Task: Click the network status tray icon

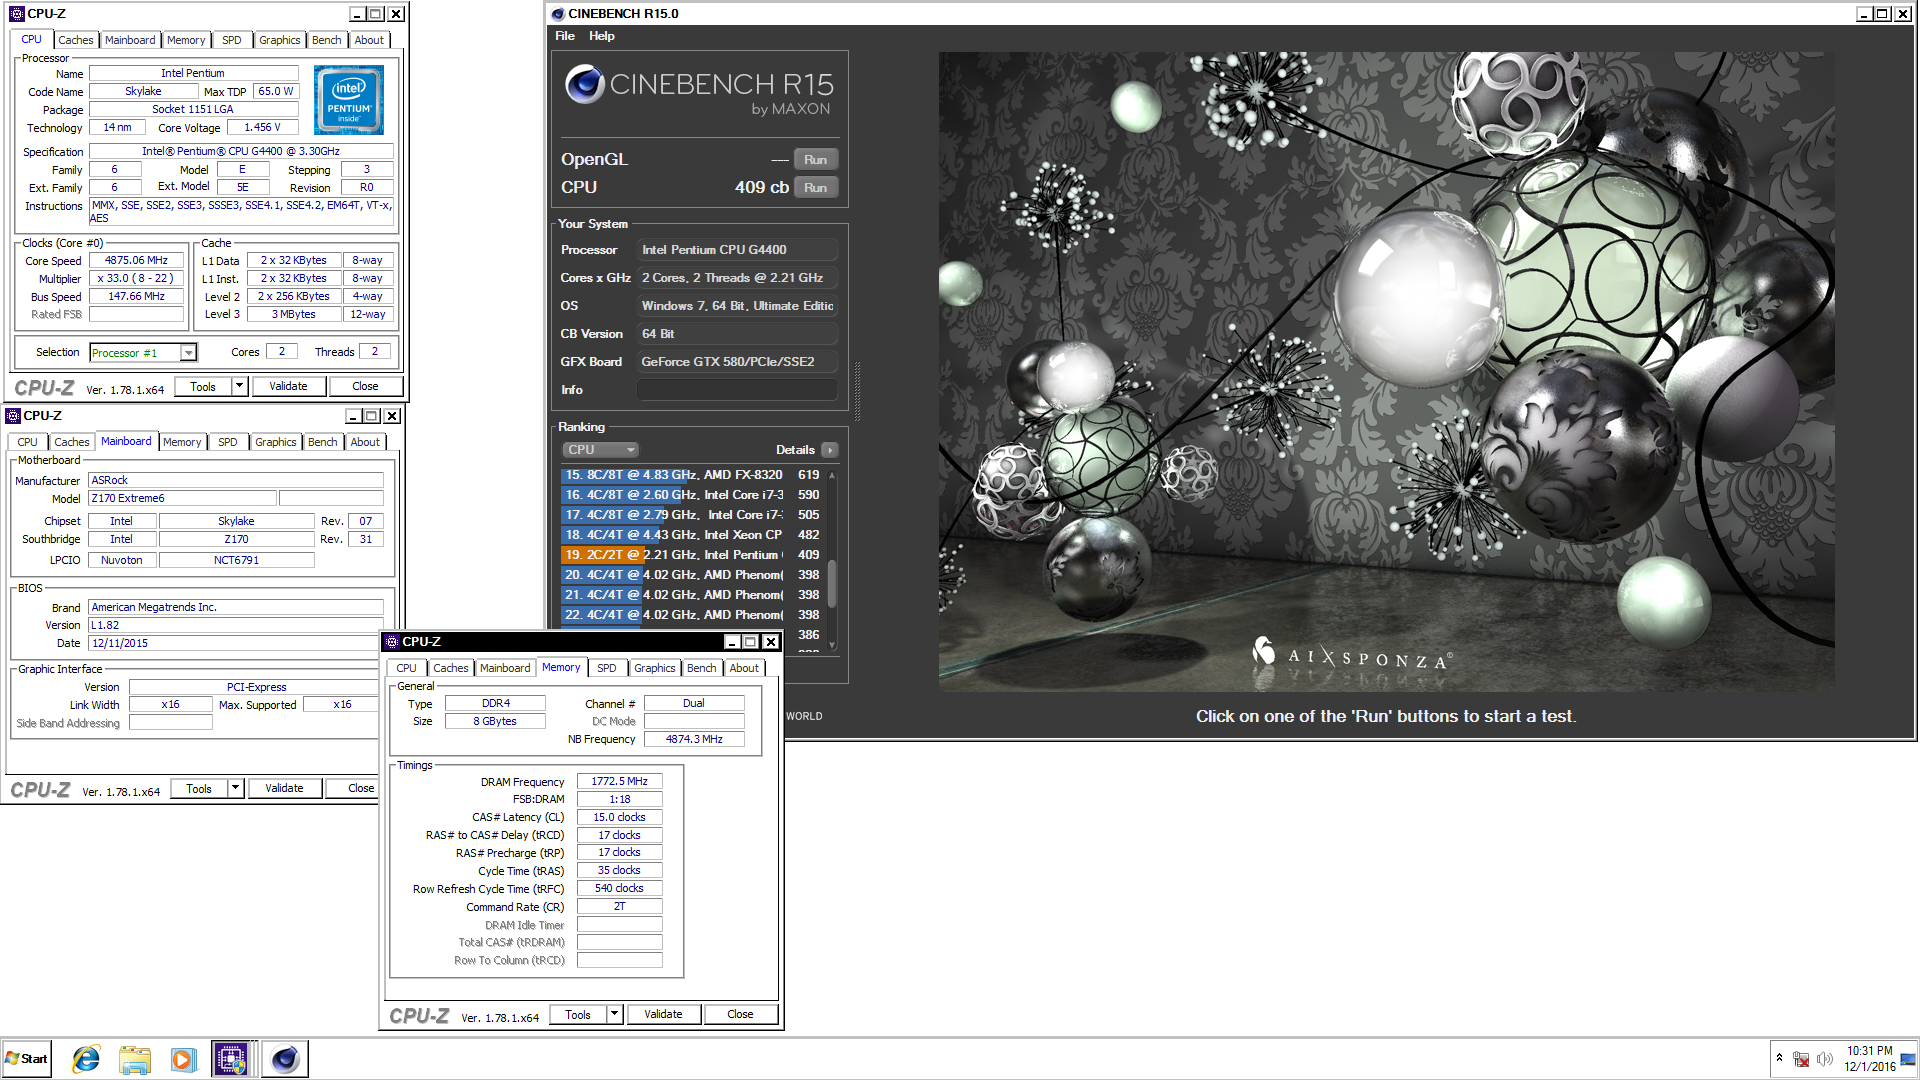Action: 1801,1059
